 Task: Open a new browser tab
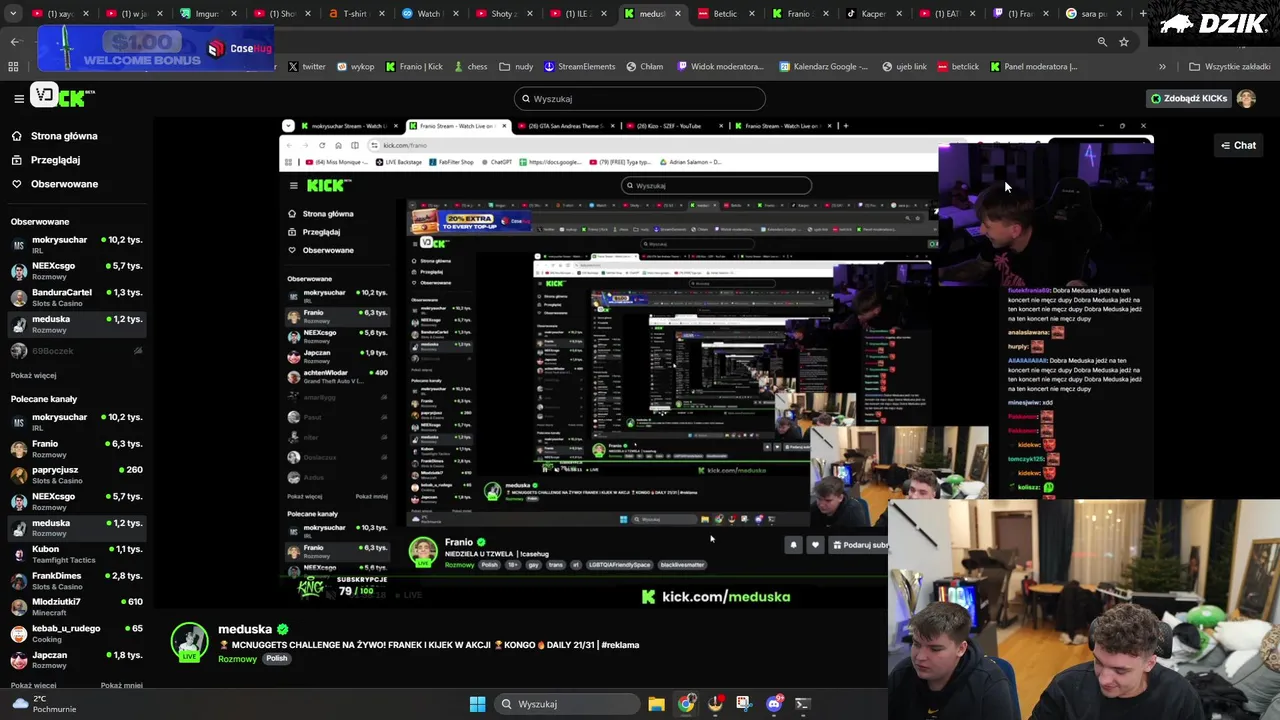pos(1146,14)
